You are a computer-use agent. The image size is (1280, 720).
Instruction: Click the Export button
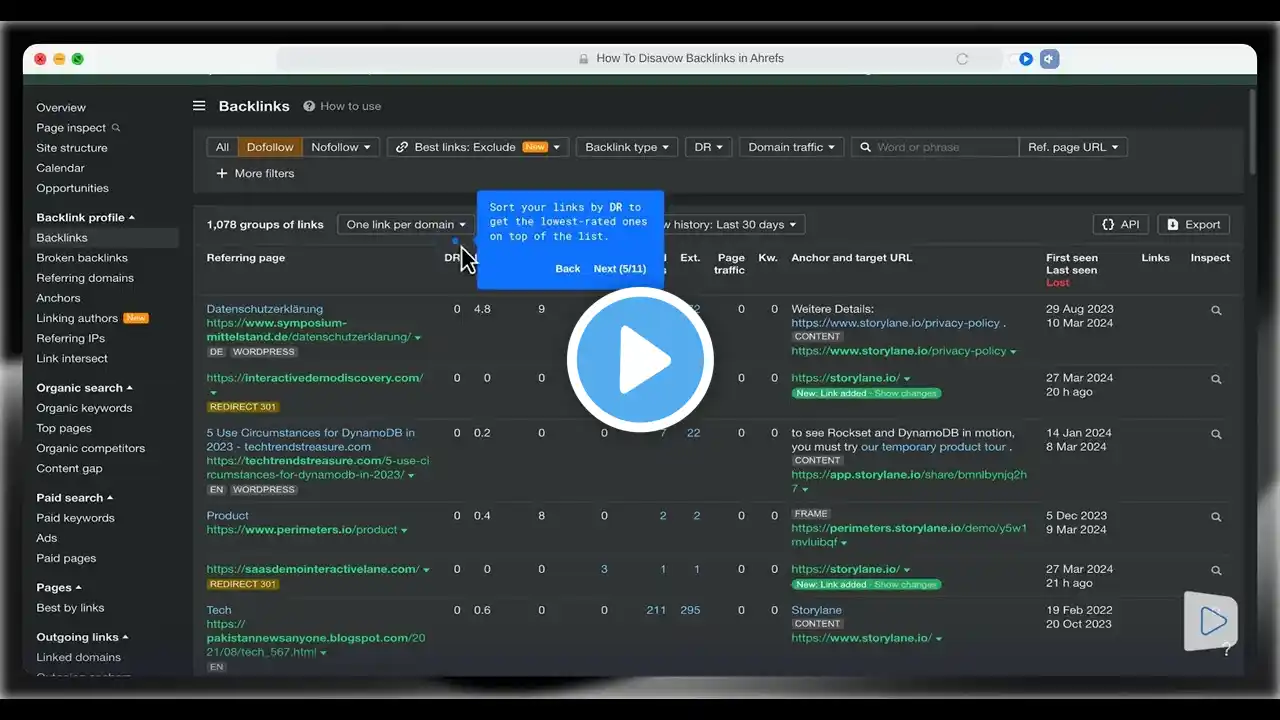coord(1194,225)
